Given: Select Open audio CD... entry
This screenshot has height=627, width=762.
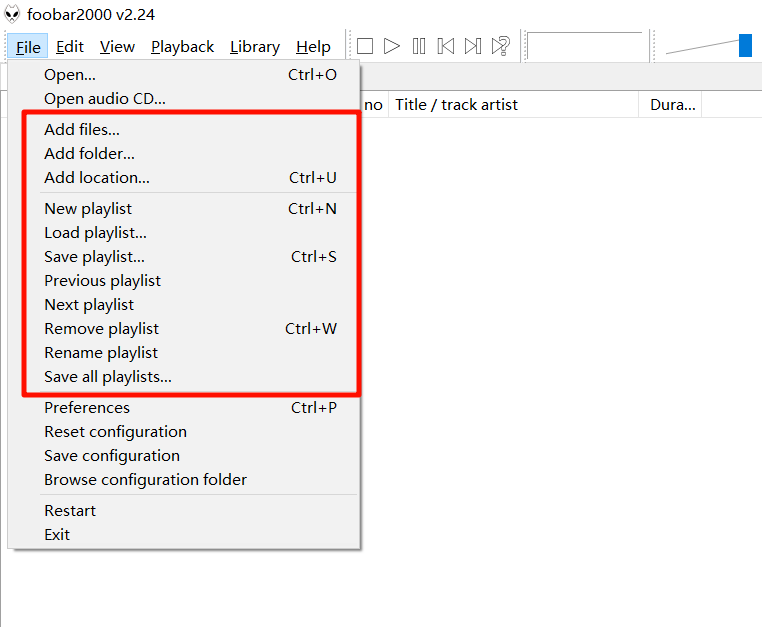Looking at the screenshot, I should (184, 99).
